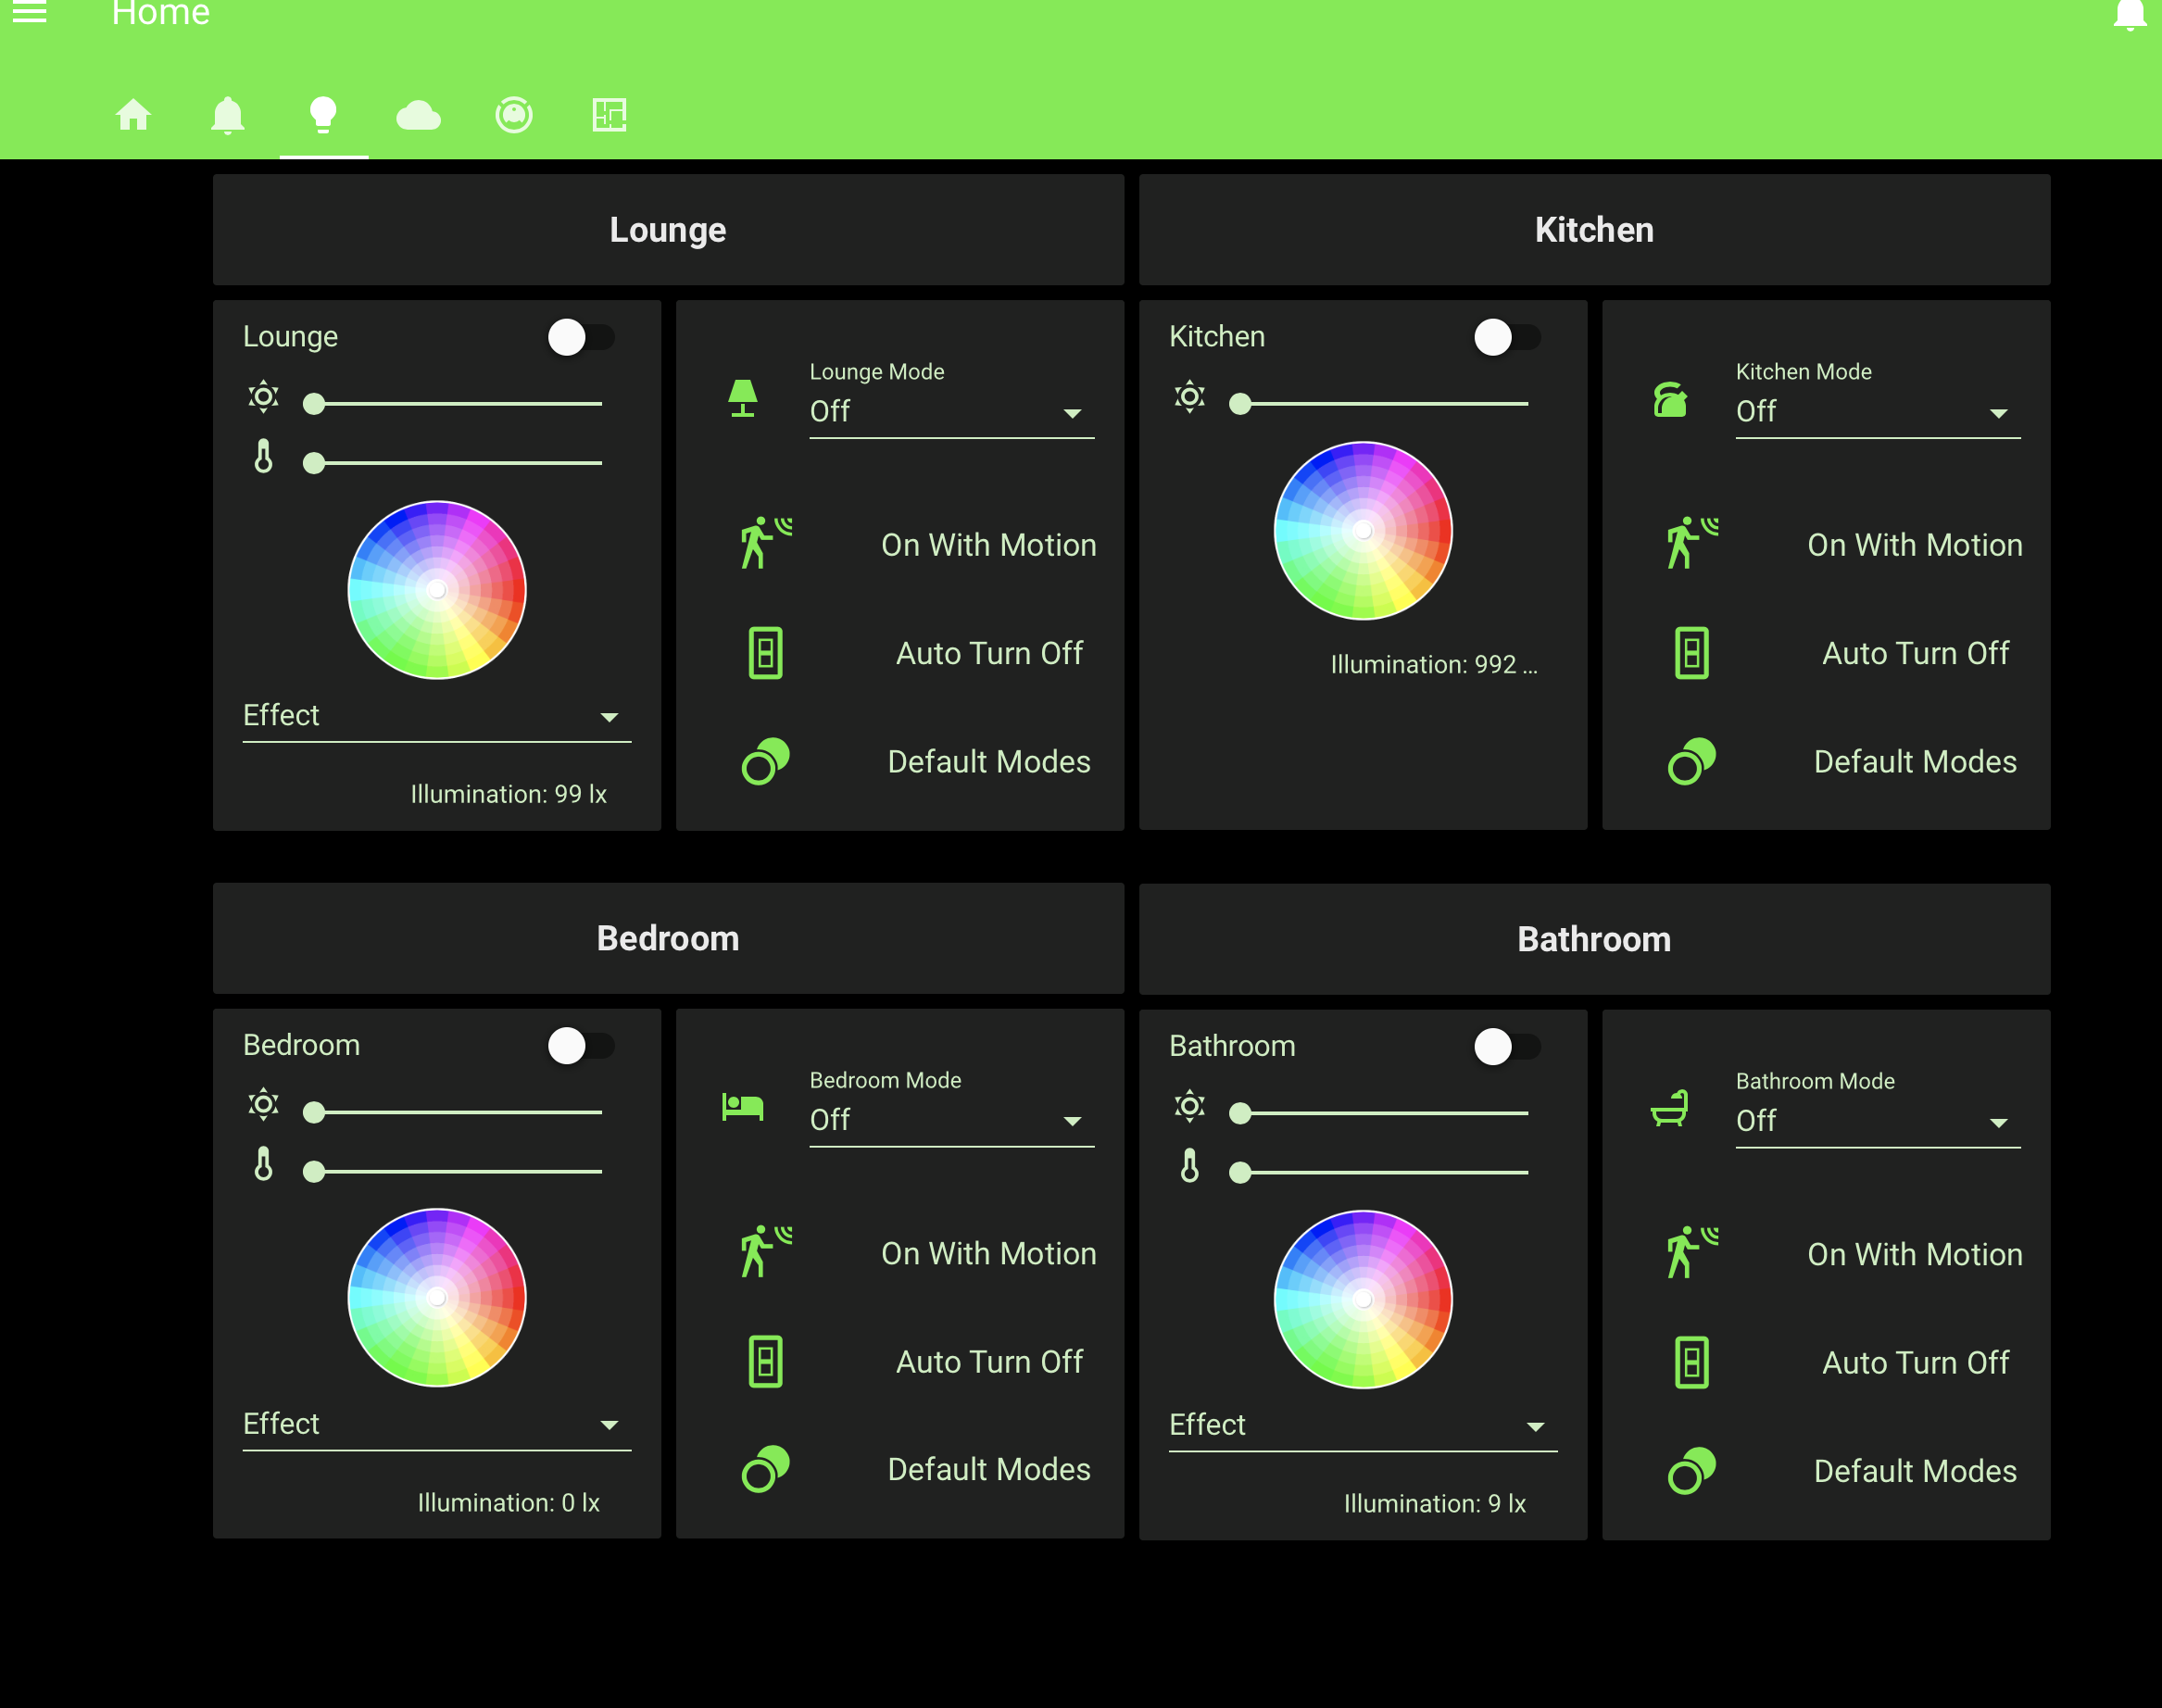Open the home view tab icon
This screenshot has height=1708, width=2162.
[133, 115]
